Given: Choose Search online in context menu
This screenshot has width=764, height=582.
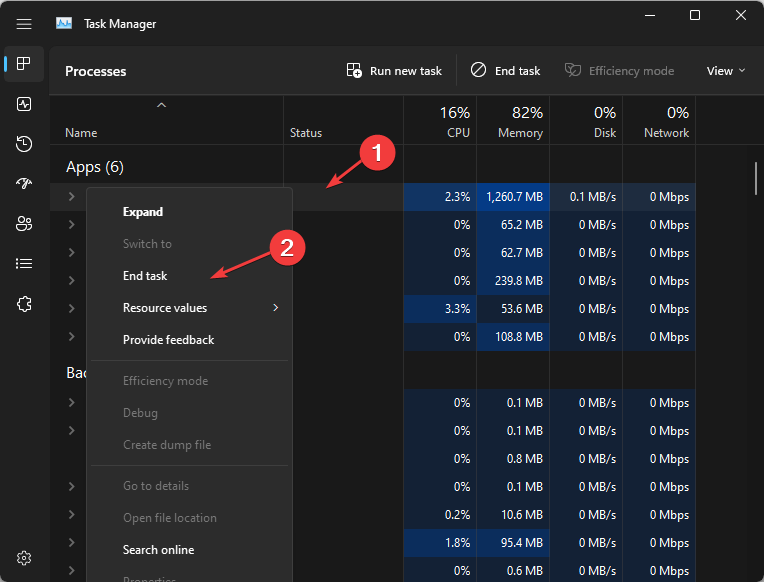Looking at the screenshot, I should [190, 550].
